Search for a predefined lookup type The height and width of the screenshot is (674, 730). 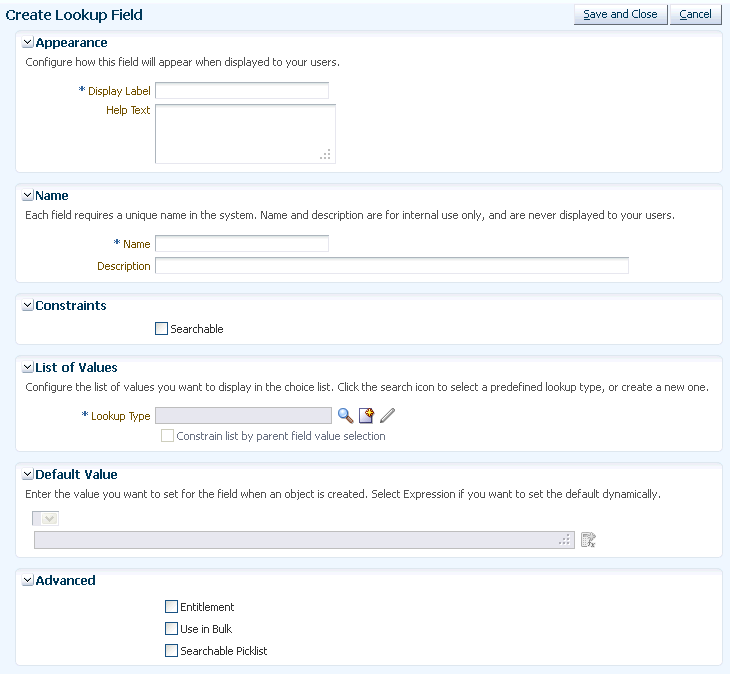(x=345, y=416)
